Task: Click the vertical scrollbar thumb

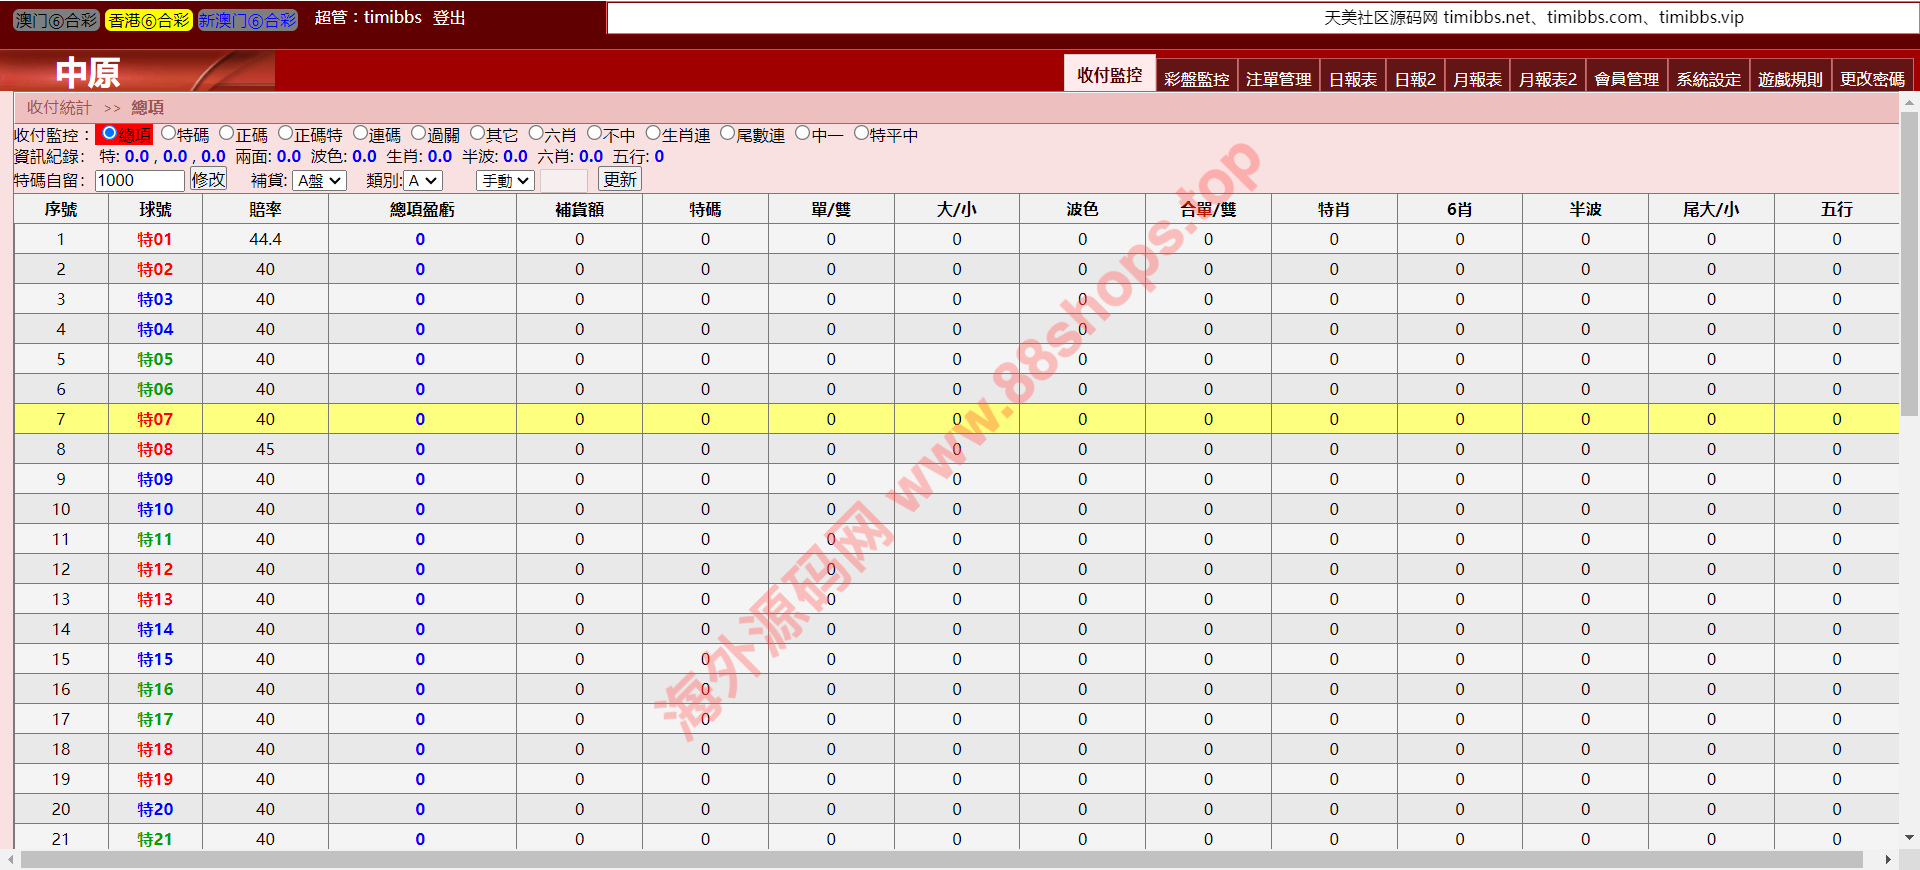Action: point(1909,260)
